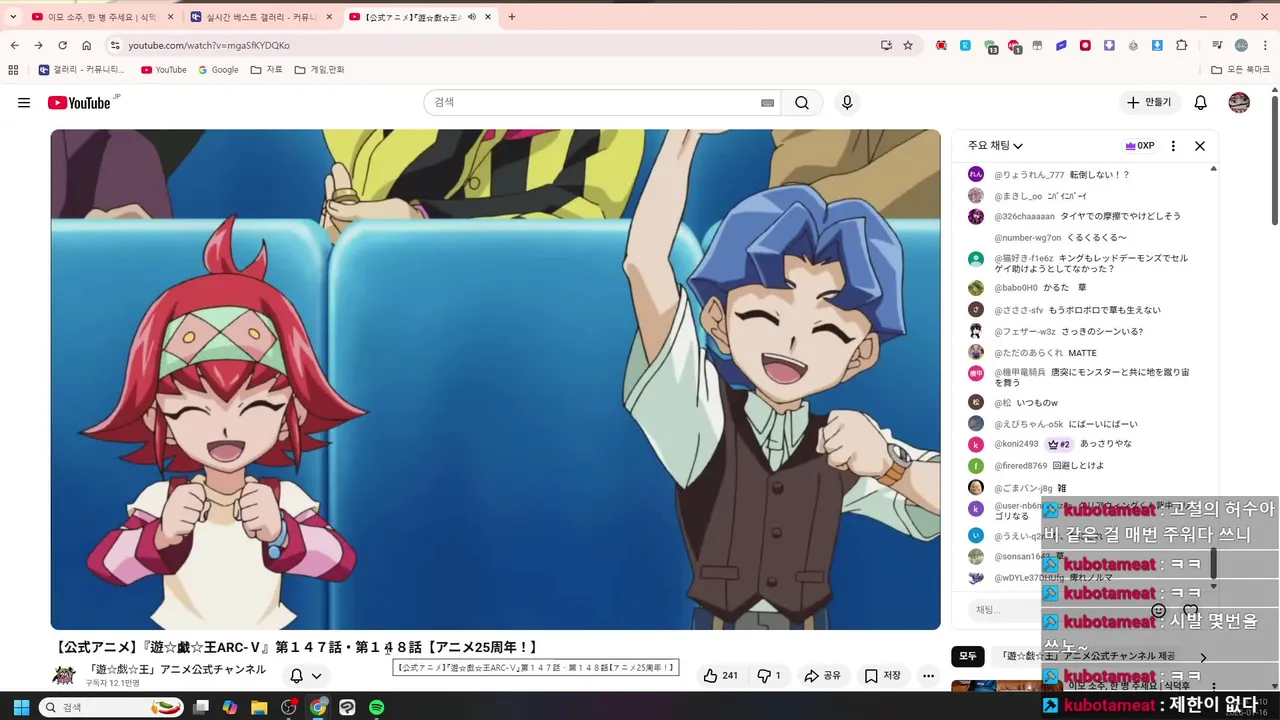Open the YouTube guide hamburger menu

tap(24, 103)
